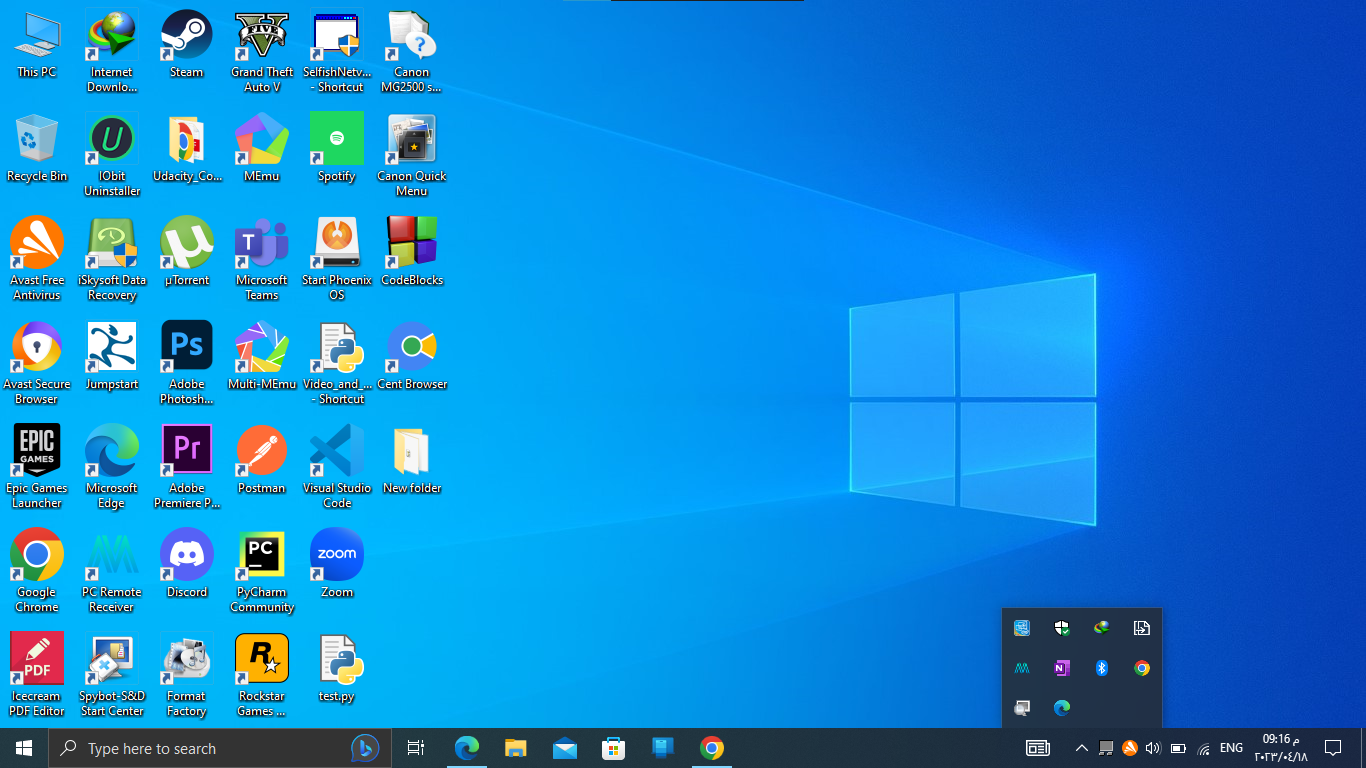The image size is (1366, 768).
Task: Select the MEmu emulator icon
Action: 262,149
